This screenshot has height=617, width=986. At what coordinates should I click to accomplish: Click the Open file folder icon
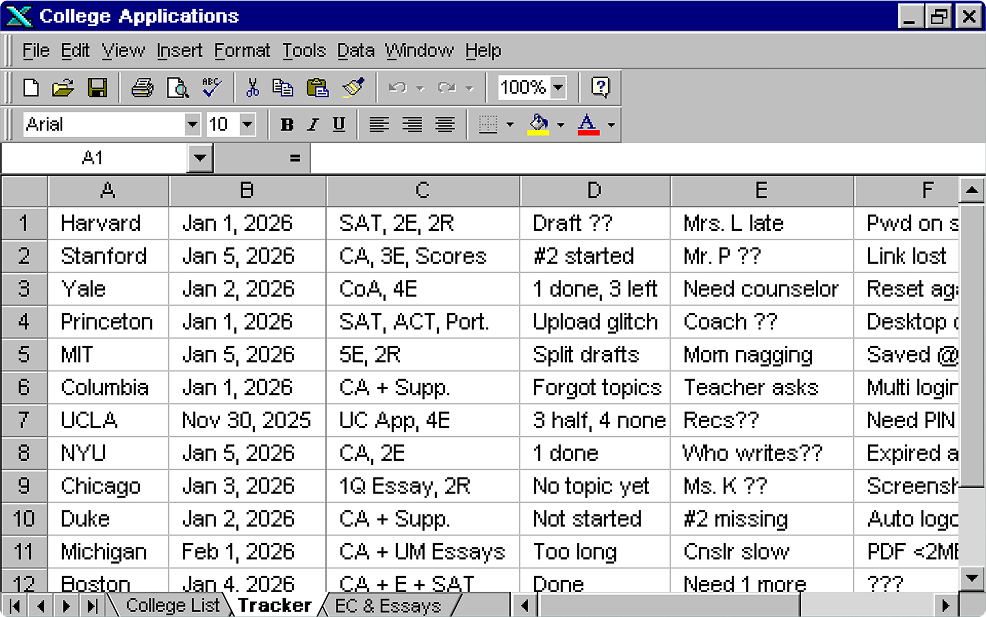tap(63, 88)
